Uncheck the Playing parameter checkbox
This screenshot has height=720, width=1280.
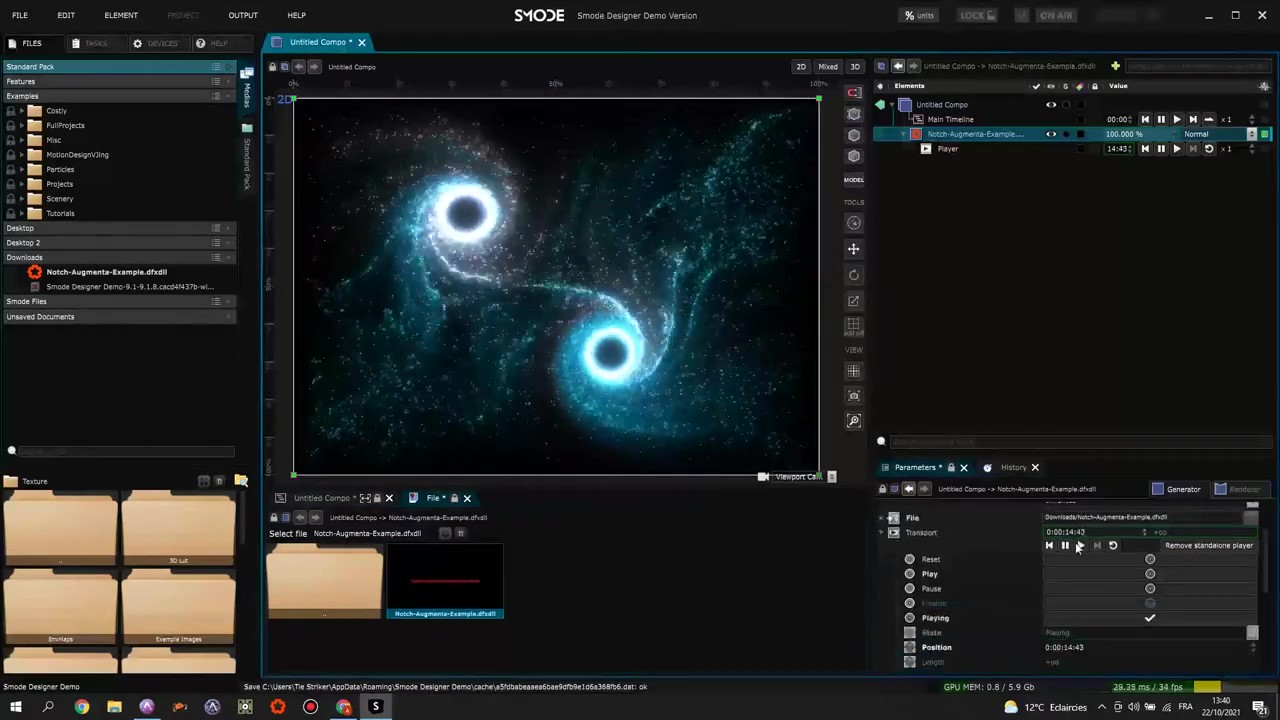click(1149, 618)
